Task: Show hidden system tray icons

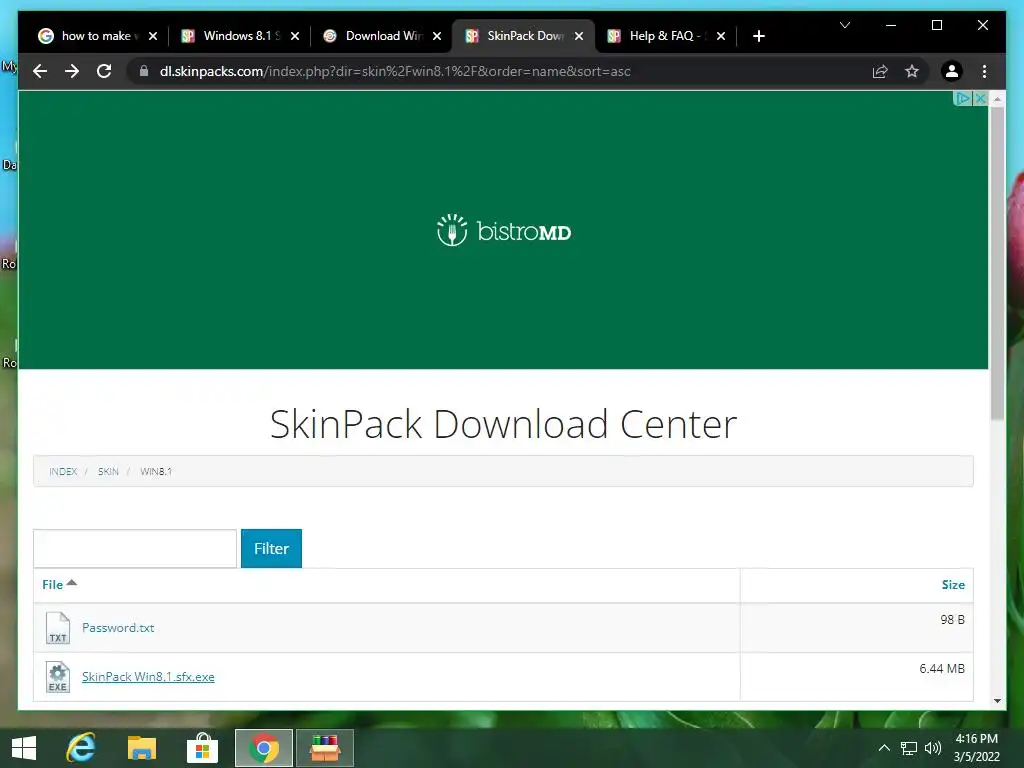Action: click(884, 748)
